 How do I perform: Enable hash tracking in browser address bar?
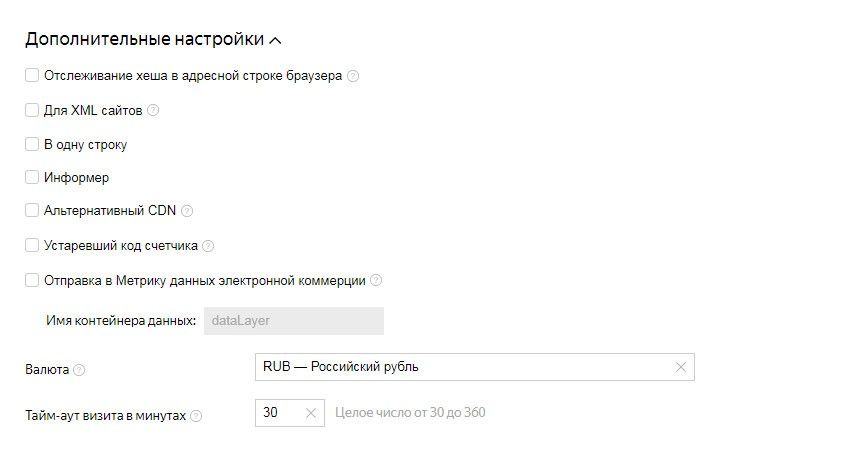[x=32, y=75]
